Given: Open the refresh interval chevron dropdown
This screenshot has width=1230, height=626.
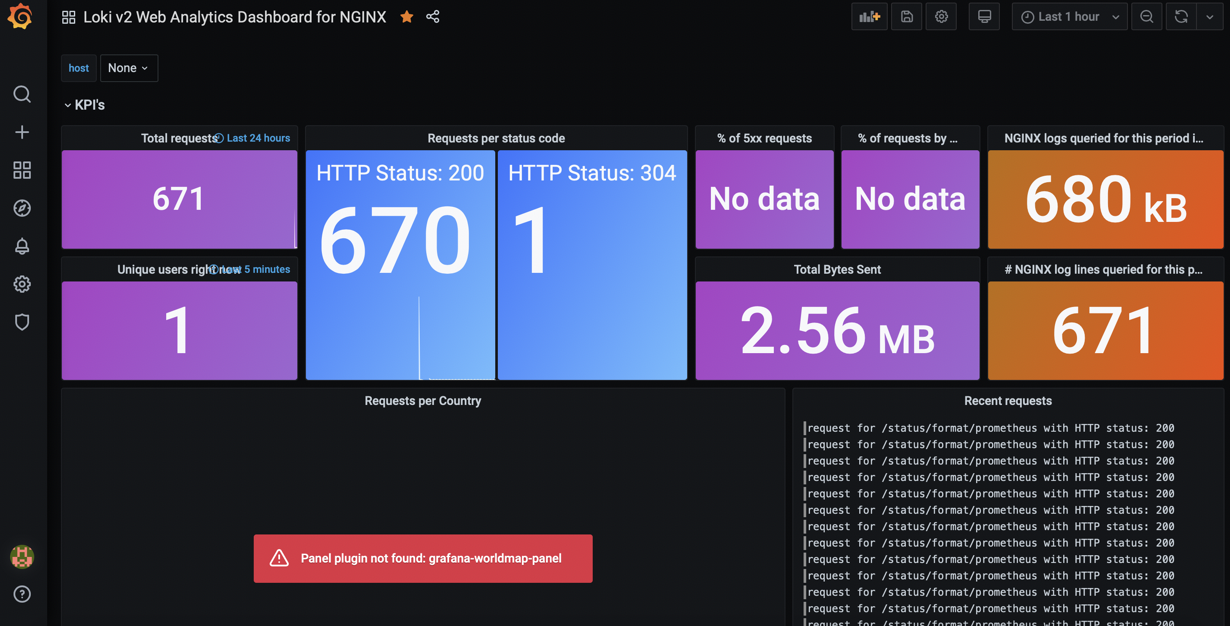Looking at the screenshot, I should click(x=1209, y=16).
